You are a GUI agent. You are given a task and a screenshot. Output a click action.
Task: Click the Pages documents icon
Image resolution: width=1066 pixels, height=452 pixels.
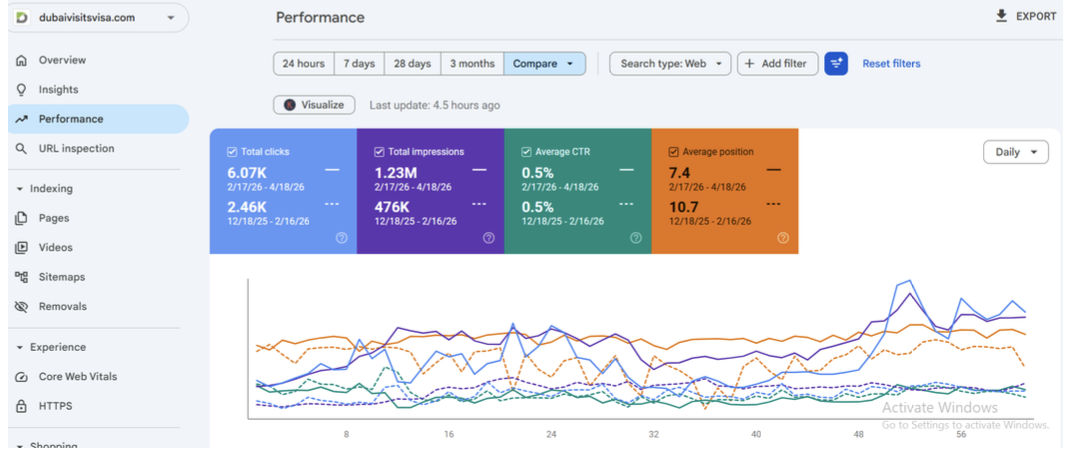click(x=22, y=218)
